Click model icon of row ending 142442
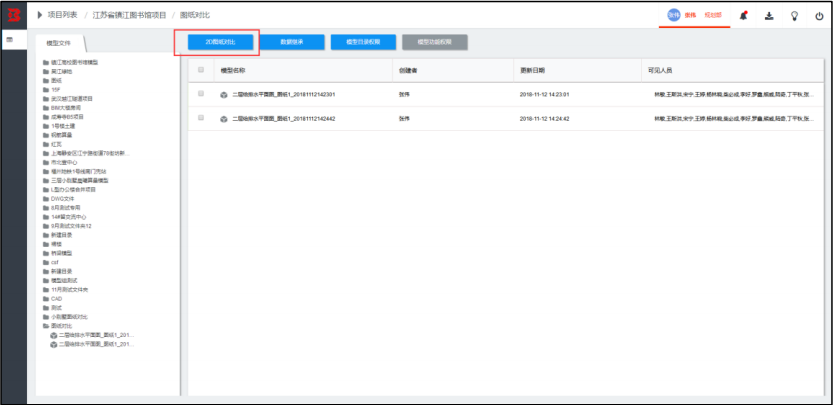The height and width of the screenshot is (405, 834). point(224,119)
